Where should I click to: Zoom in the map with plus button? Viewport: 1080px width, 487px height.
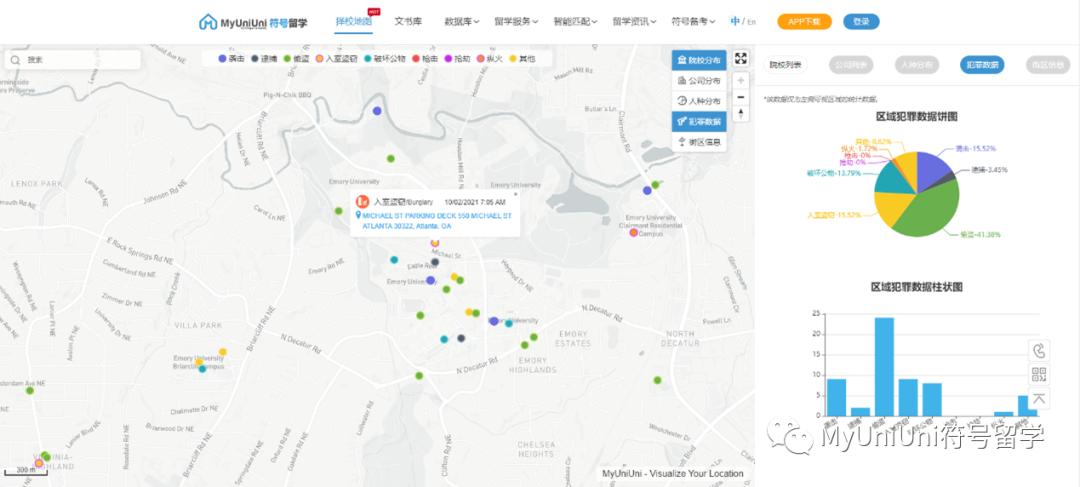pos(740,81)
